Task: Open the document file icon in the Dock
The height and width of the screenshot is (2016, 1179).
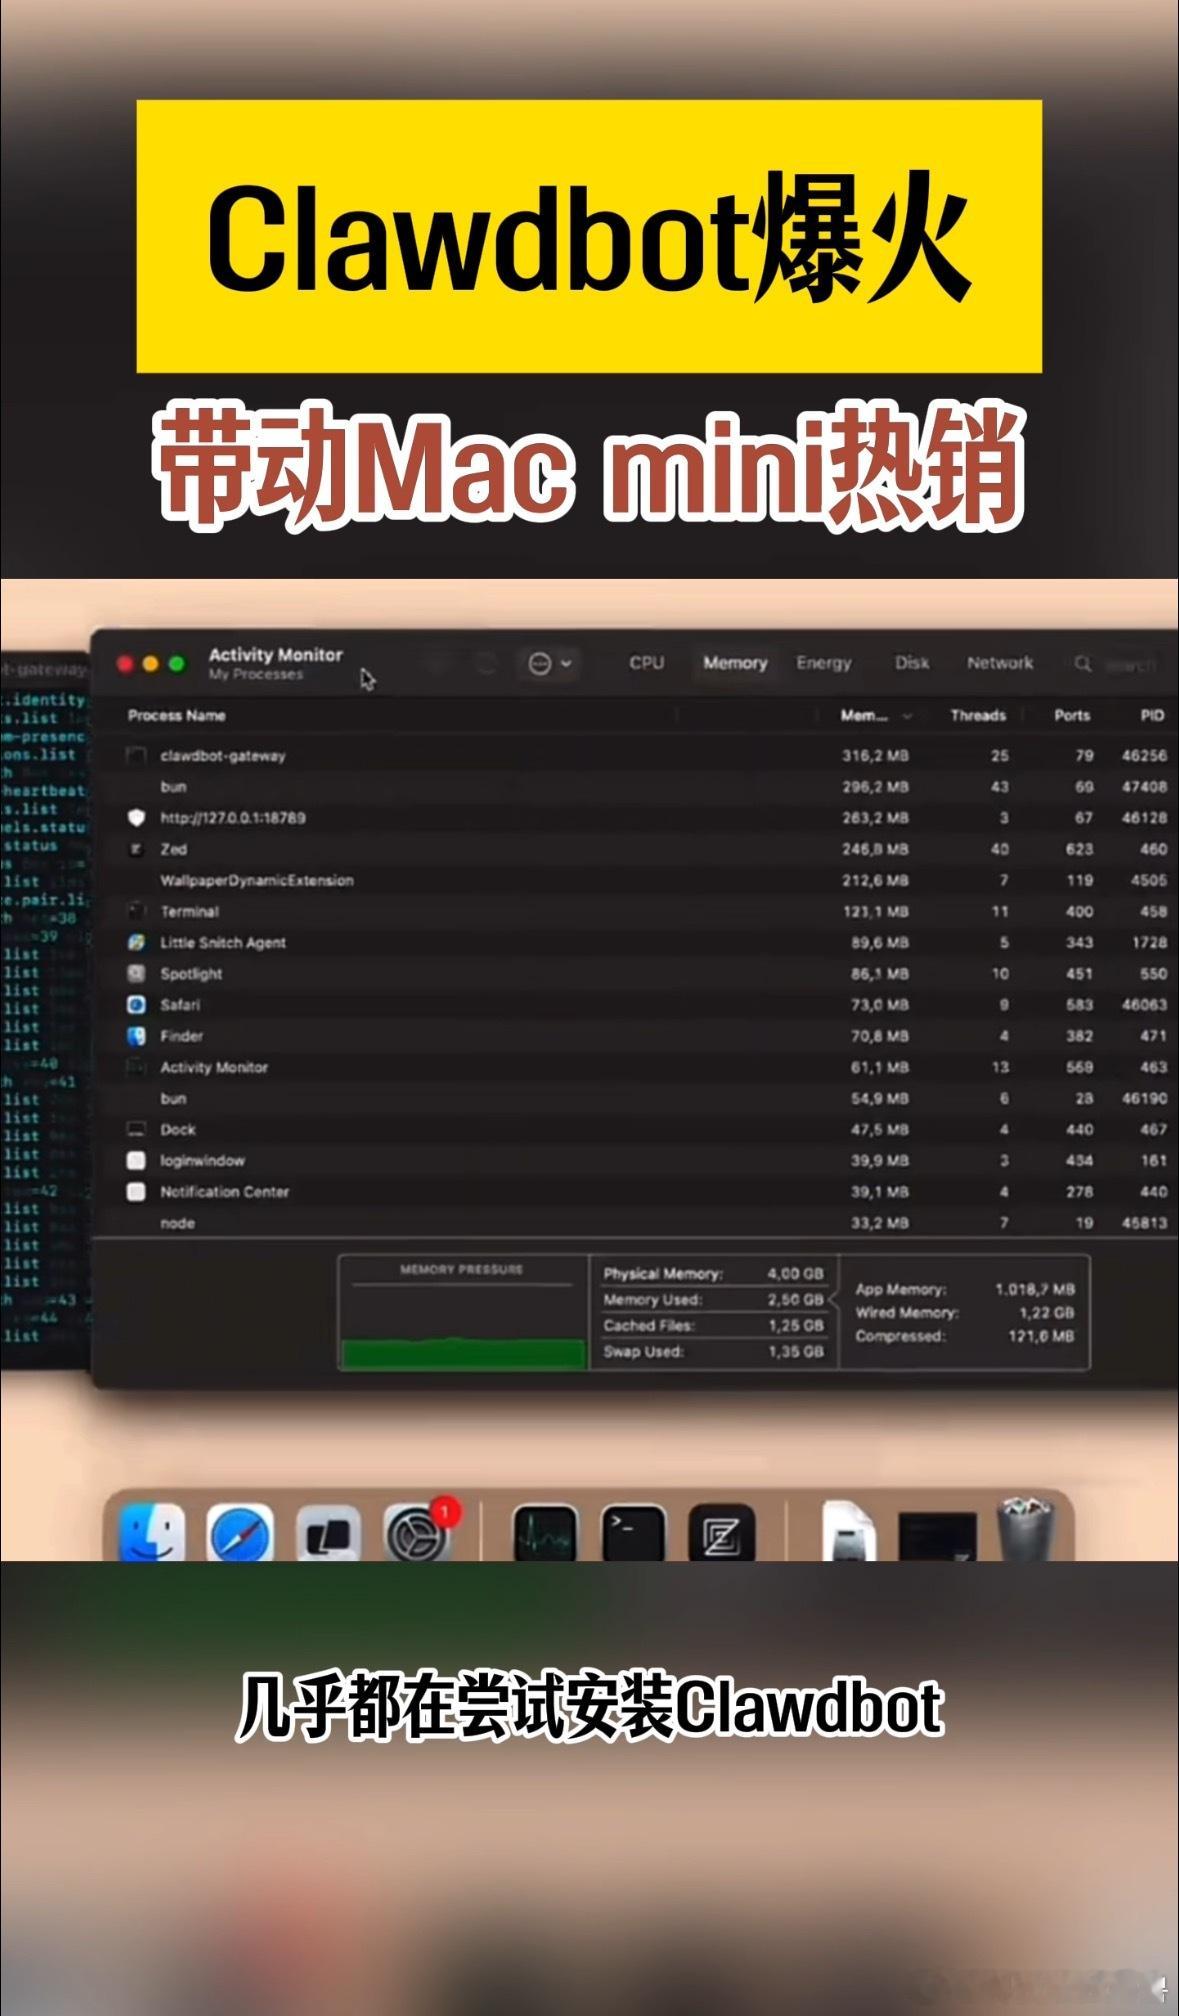Action: click(x=848, y=1531)
